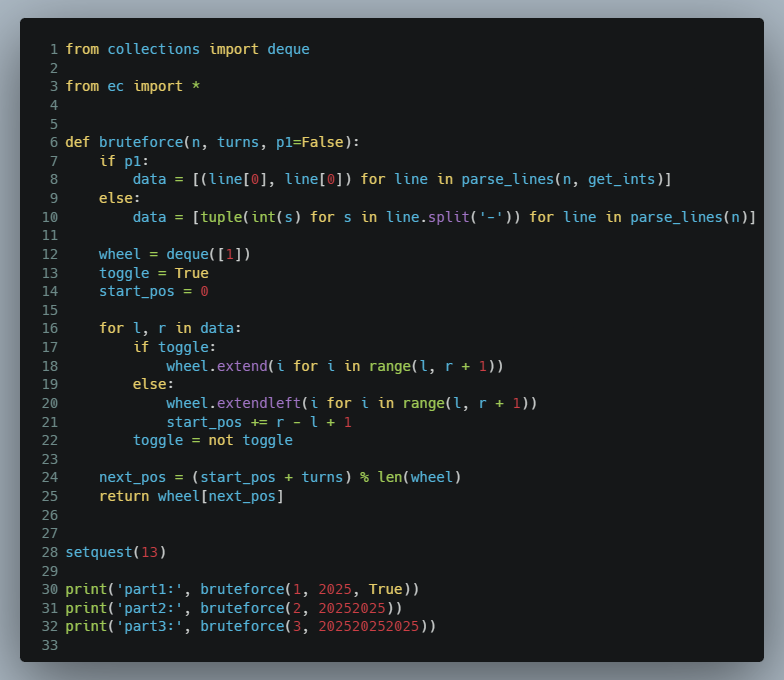Click 'len(wheel)' on line 24

pyautogui.click(x=420, y=477)
